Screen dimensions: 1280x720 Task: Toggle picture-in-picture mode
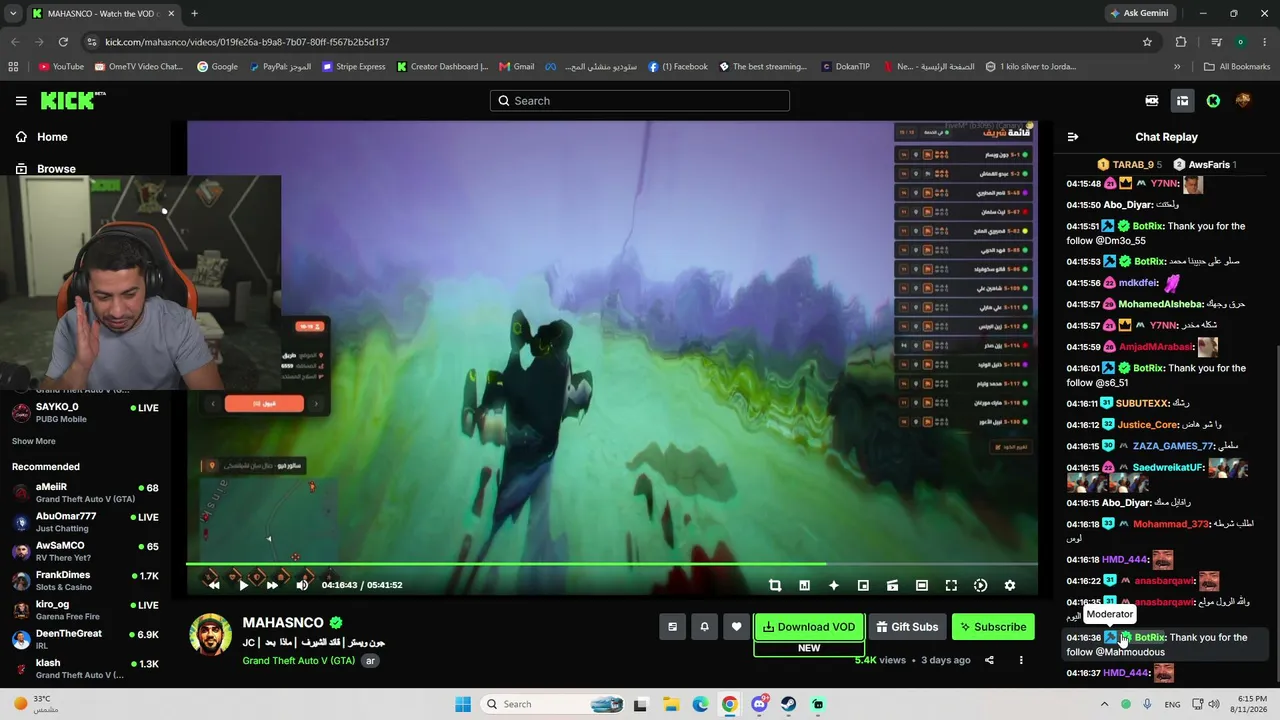(863, 585)
